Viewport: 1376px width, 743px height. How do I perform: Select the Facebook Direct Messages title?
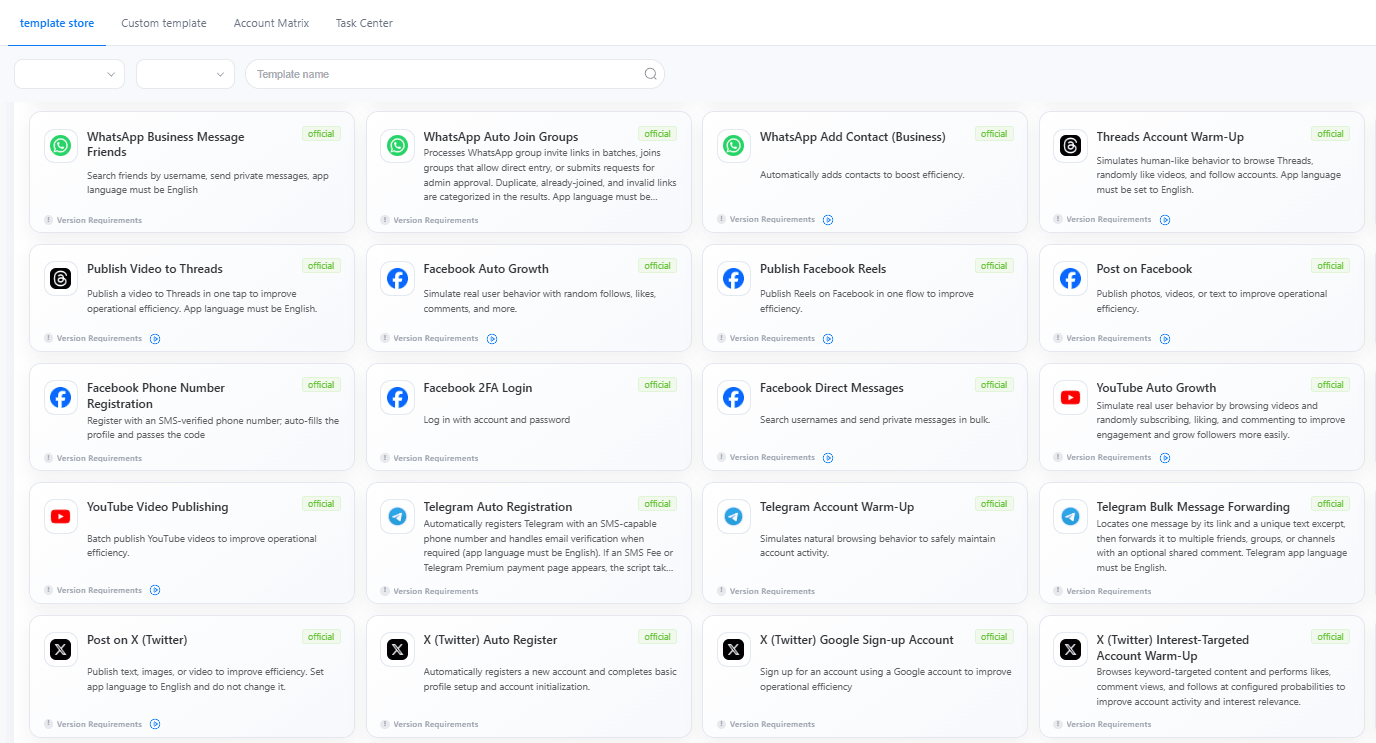[x=832, y=388]
